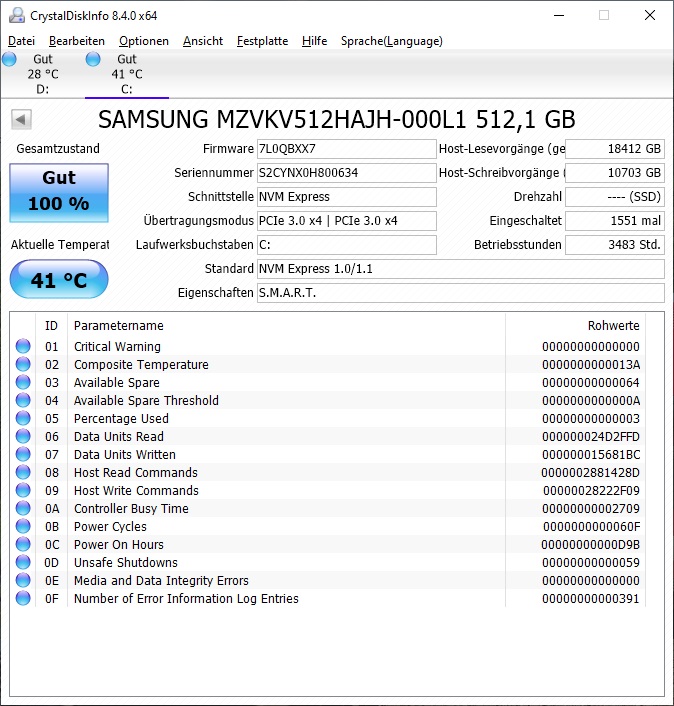
Task: Click the Gut 100 % health status button
Action: click(x=59, y=193)
